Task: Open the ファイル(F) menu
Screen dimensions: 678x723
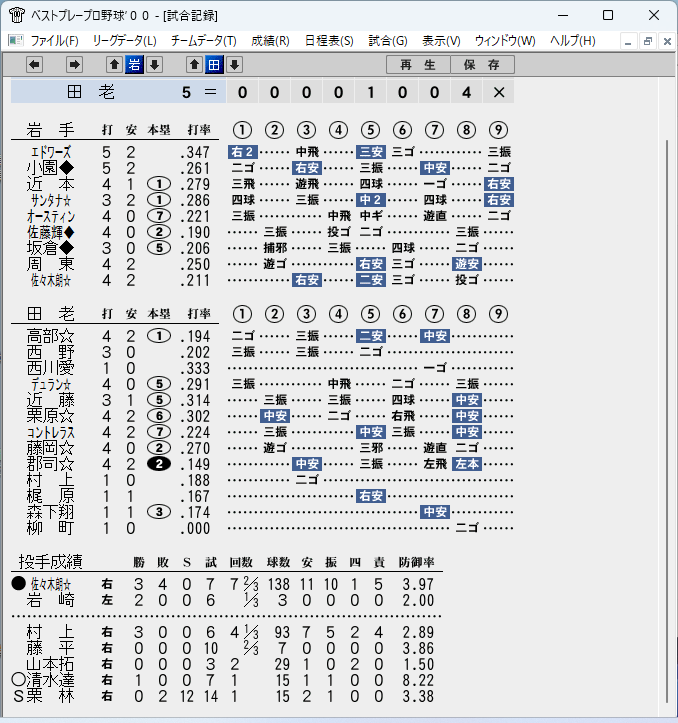Action: tap(54, 41)
